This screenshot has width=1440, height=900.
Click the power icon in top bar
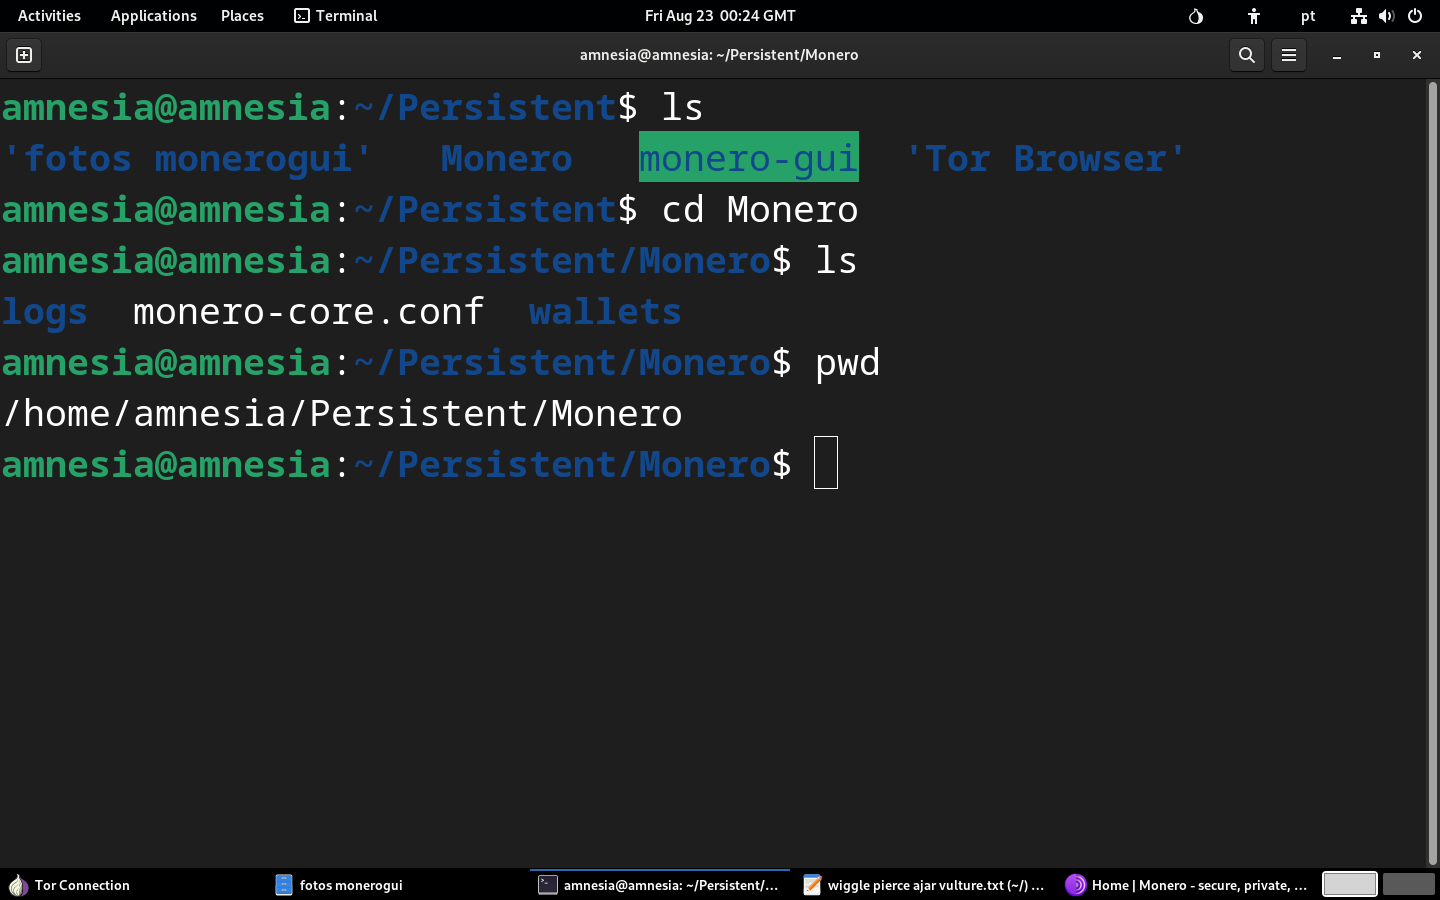click(x=1415, y=16)
